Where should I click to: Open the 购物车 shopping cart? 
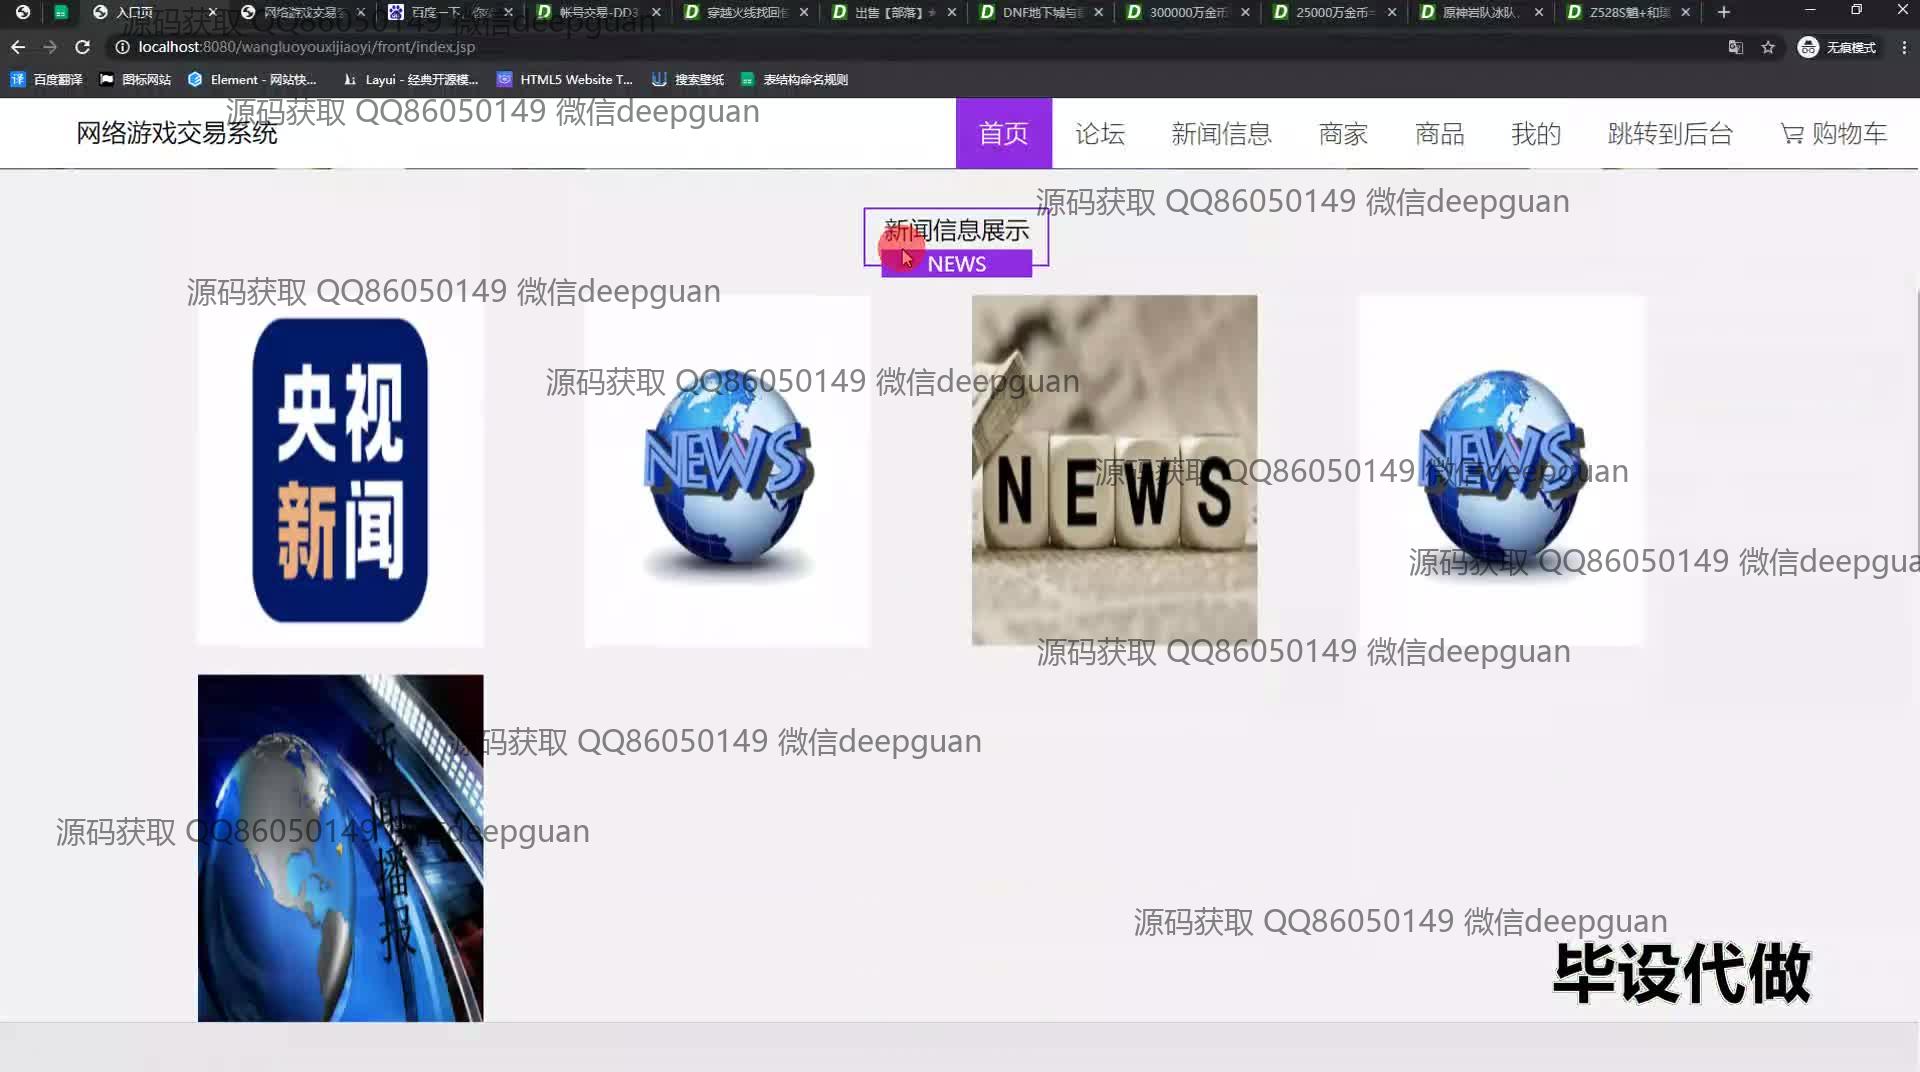(1834, 133)
